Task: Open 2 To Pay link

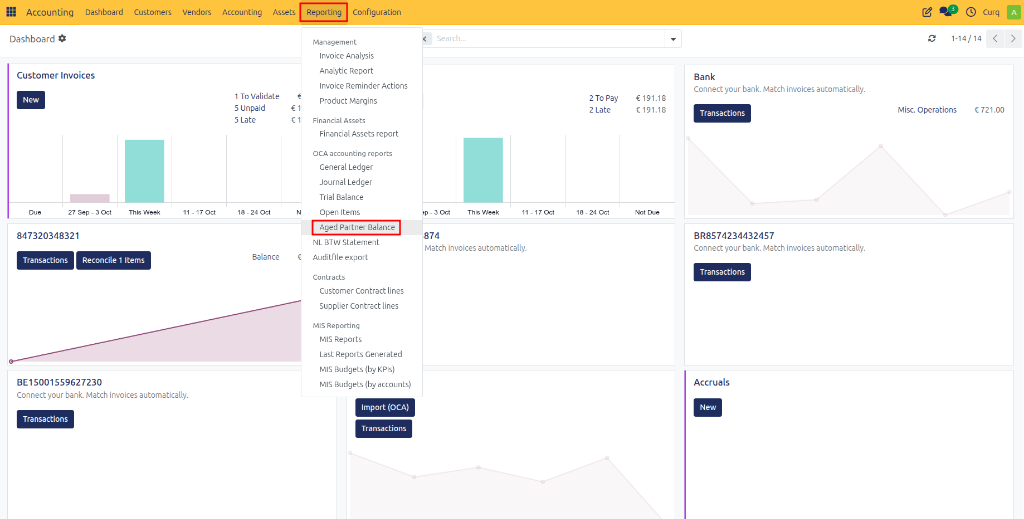Action: pyautogui.click(x=603, y=99)
